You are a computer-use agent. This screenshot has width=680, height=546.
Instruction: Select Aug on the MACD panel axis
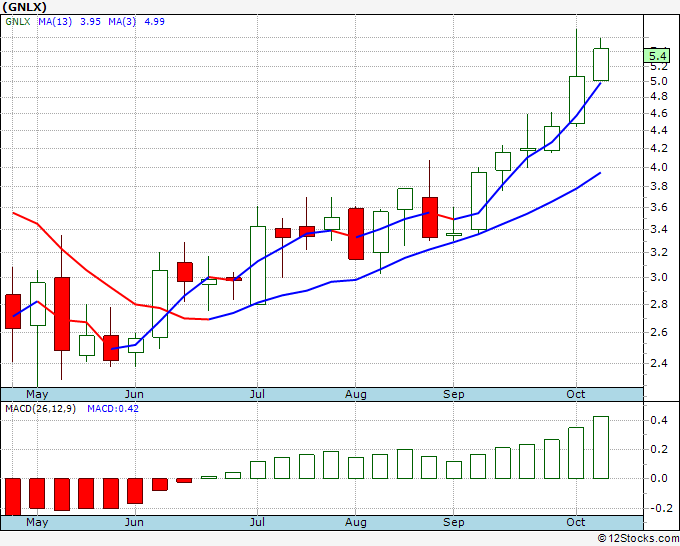tap(356, 522)
